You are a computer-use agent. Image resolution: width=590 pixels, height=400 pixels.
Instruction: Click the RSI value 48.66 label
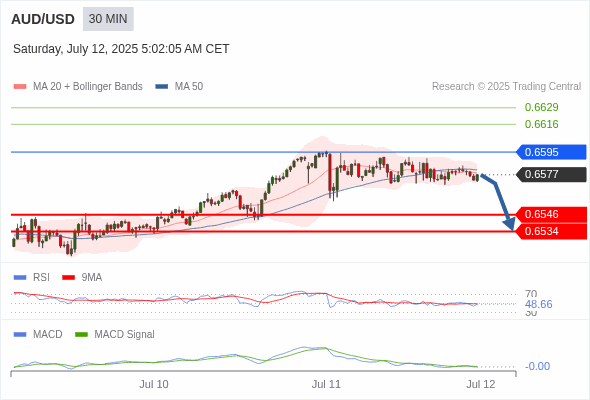tap(538, 304)
